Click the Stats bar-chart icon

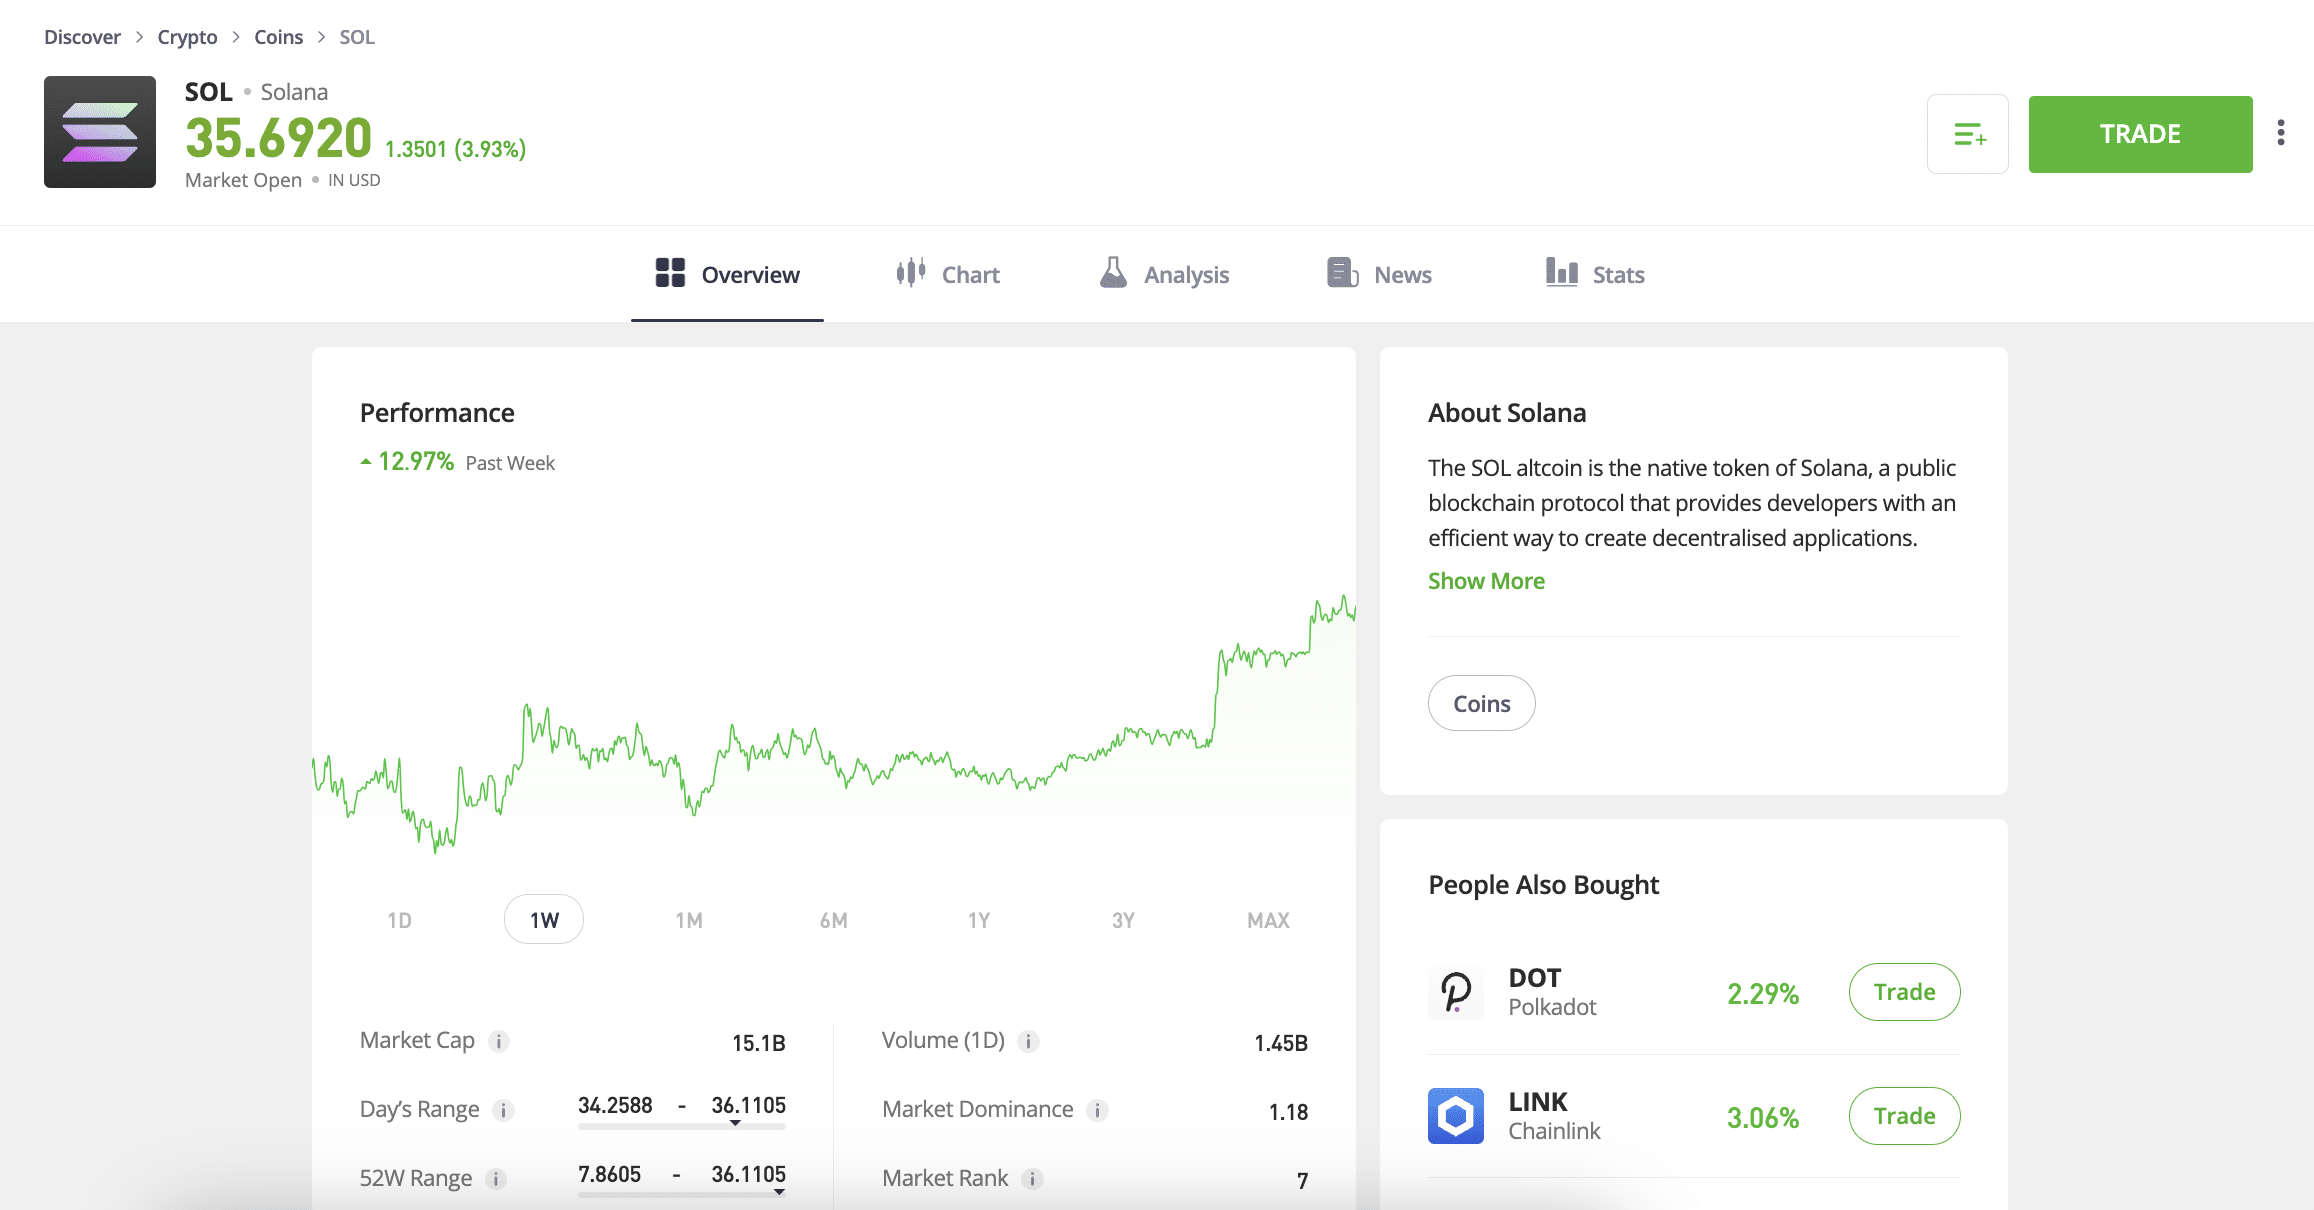[1561, 272]
